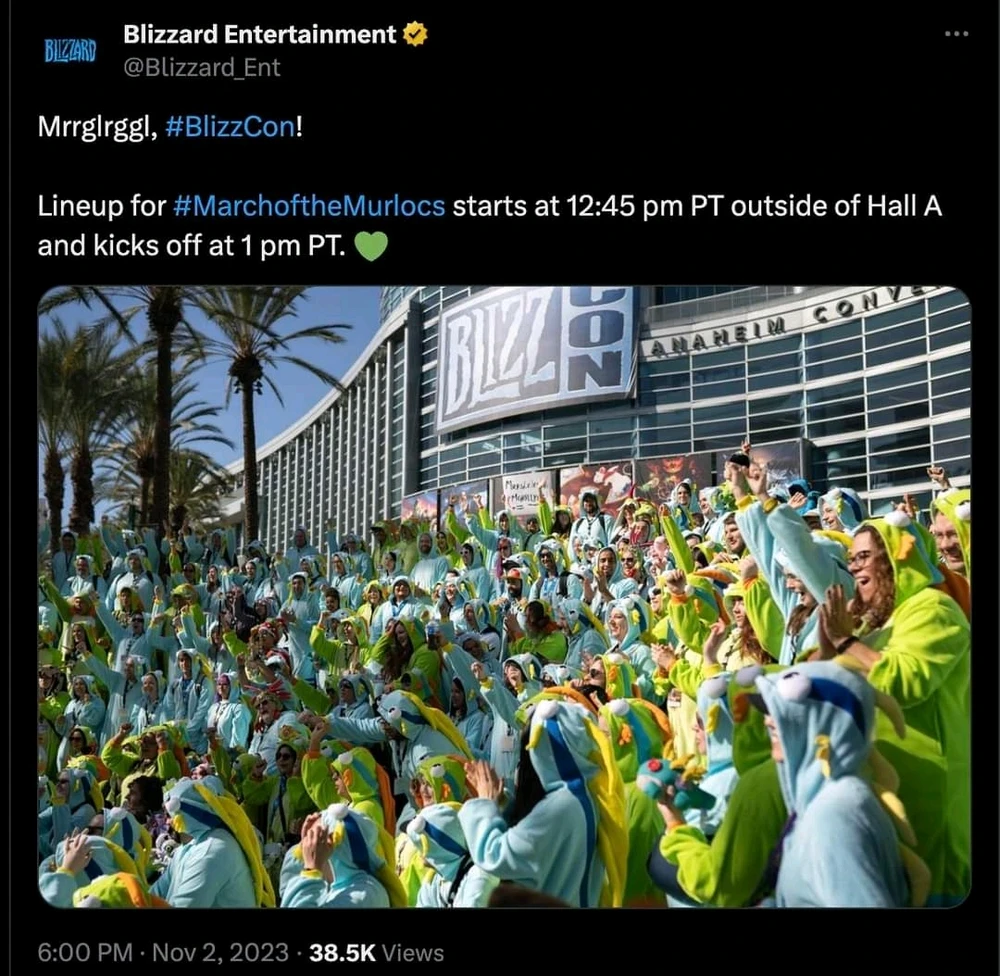The height and width of the screenshot is (976, 1000).
Task: Open the Blizzard logo profile avatar
Action: (x=70, y=50)
